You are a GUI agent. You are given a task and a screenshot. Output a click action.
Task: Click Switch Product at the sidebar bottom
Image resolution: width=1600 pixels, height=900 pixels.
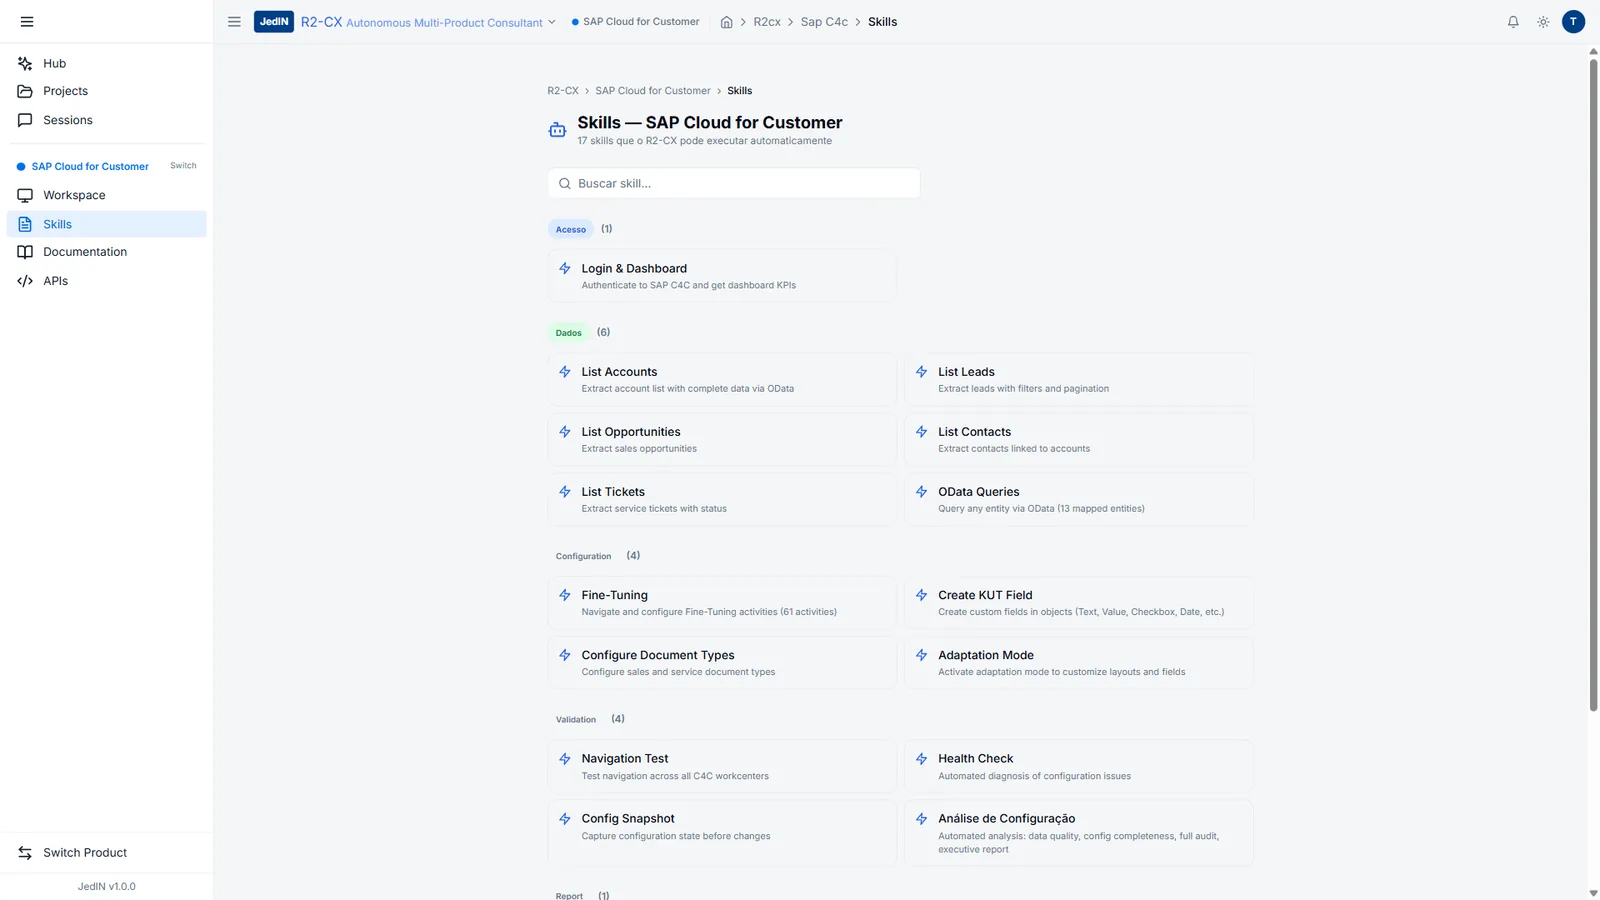tap(106, 853)
